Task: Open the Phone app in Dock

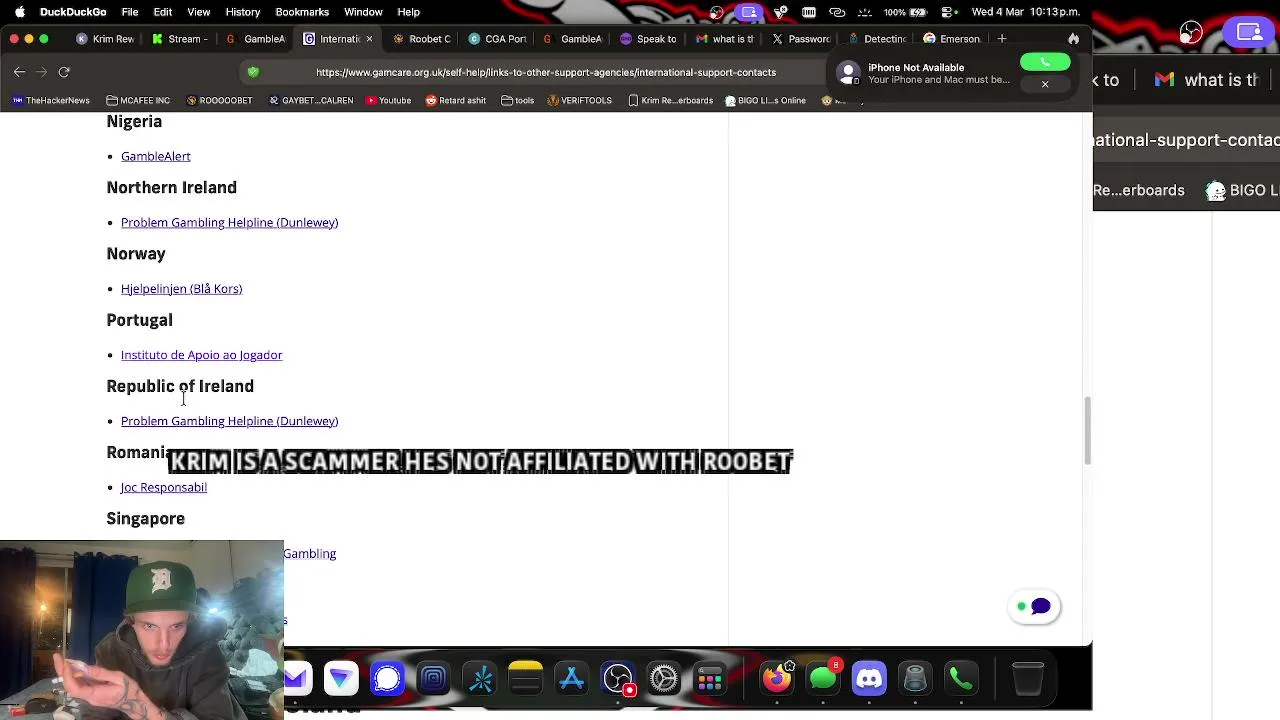Action: click(961, 679)
